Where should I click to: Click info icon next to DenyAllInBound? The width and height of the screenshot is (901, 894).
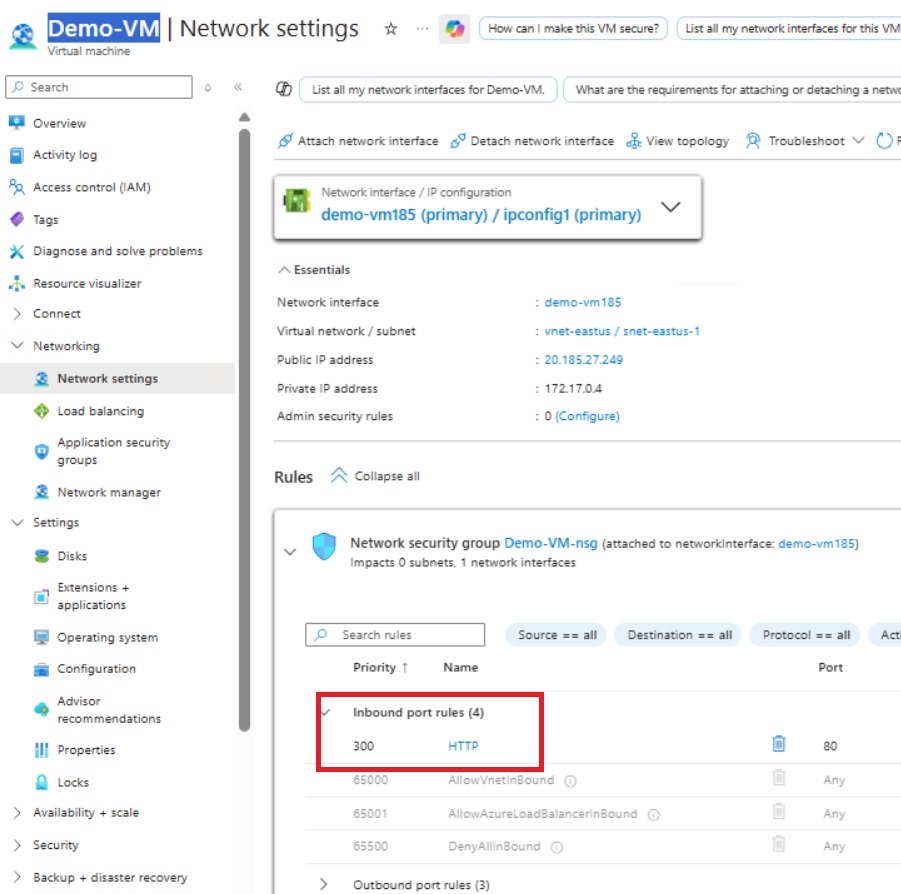click(x=556, y=847)
